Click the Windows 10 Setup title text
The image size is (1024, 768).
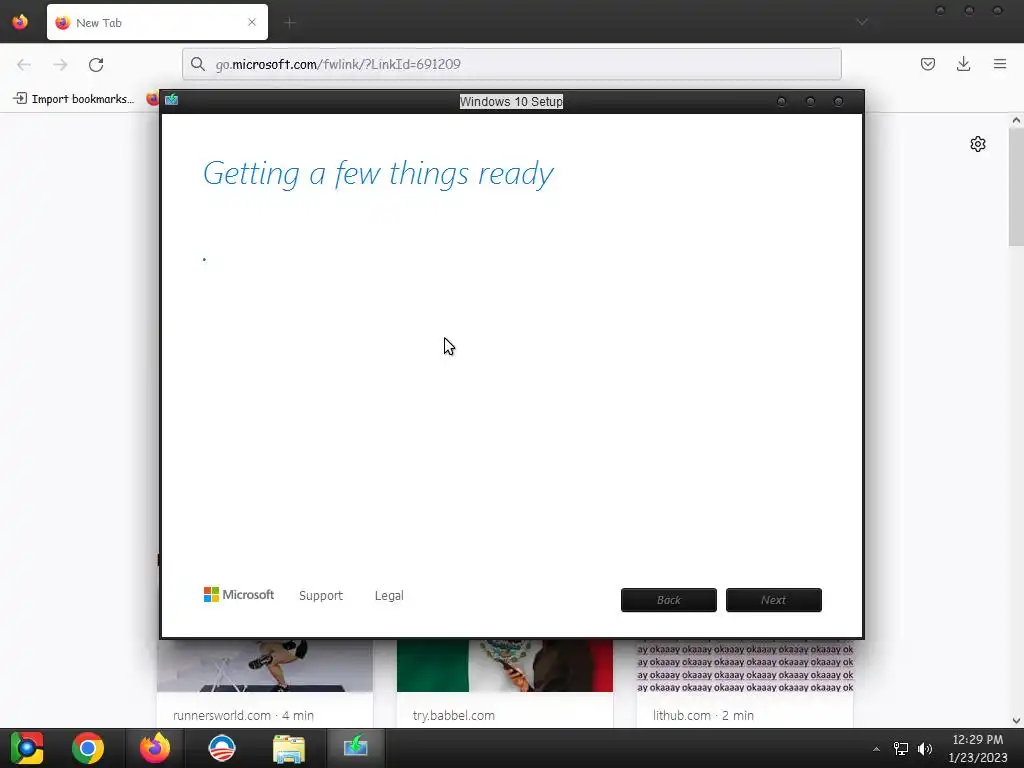tap(511, 101)
